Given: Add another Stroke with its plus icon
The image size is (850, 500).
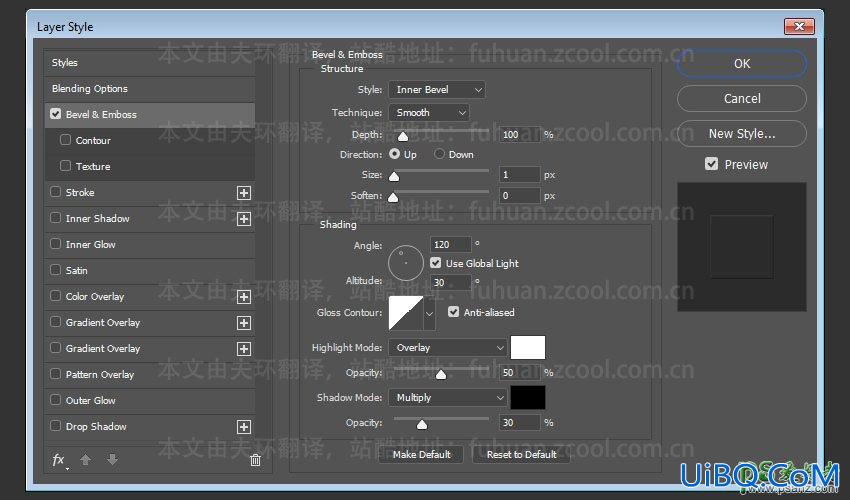Looking at the screenshot, I should [x=244, y=193].
